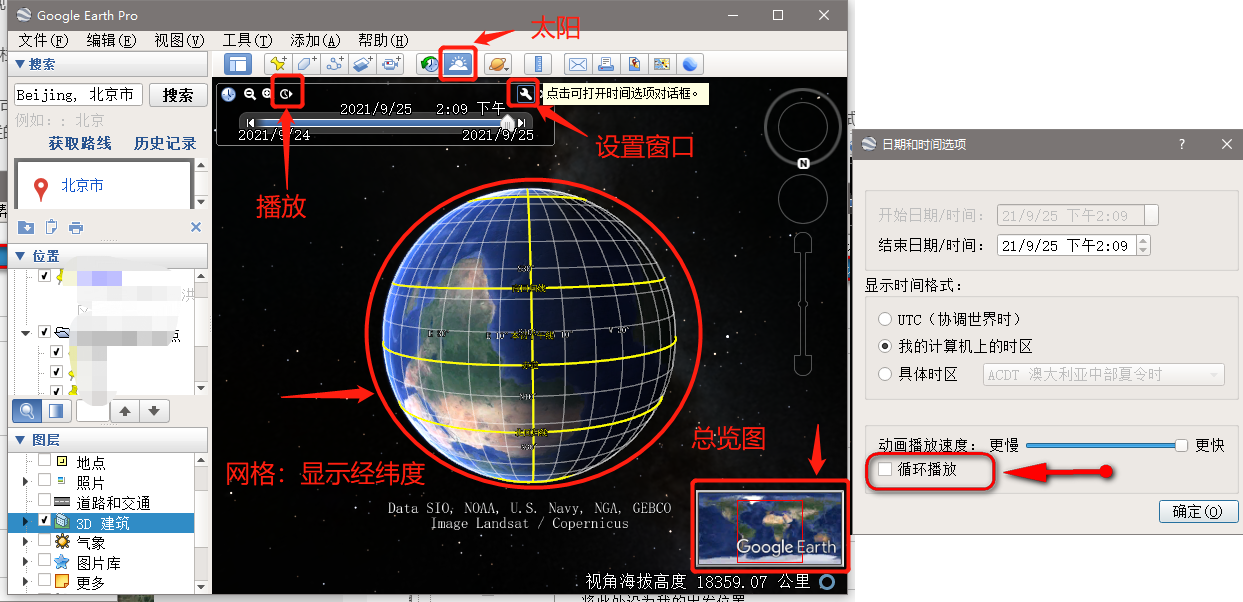Move the selected place up with the arrow button
The height and width of the screenshot is (602, 1243).
point(125,410)
